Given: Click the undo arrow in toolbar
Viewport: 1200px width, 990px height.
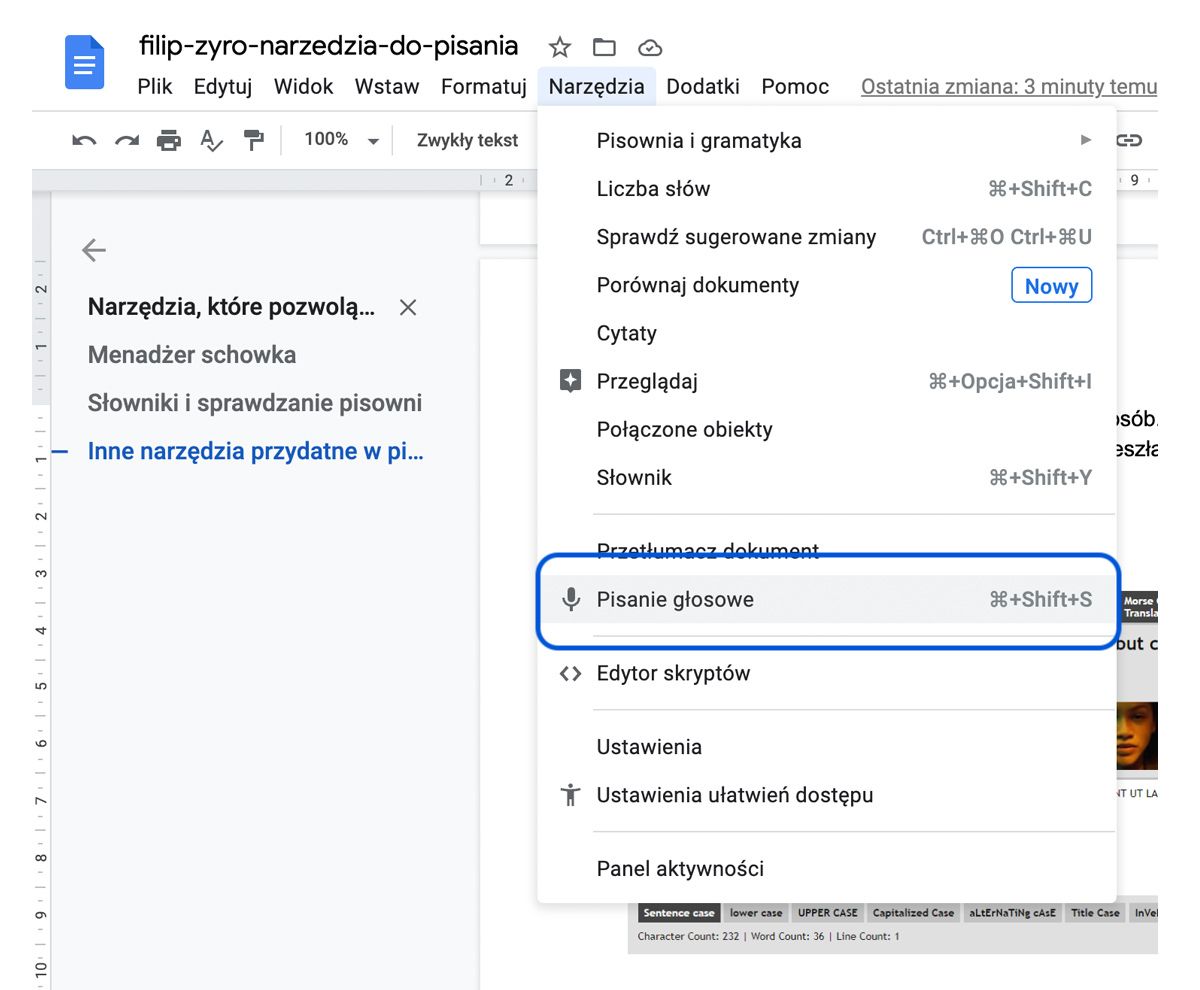Looking at the screenshot, I should coord(84,141).
